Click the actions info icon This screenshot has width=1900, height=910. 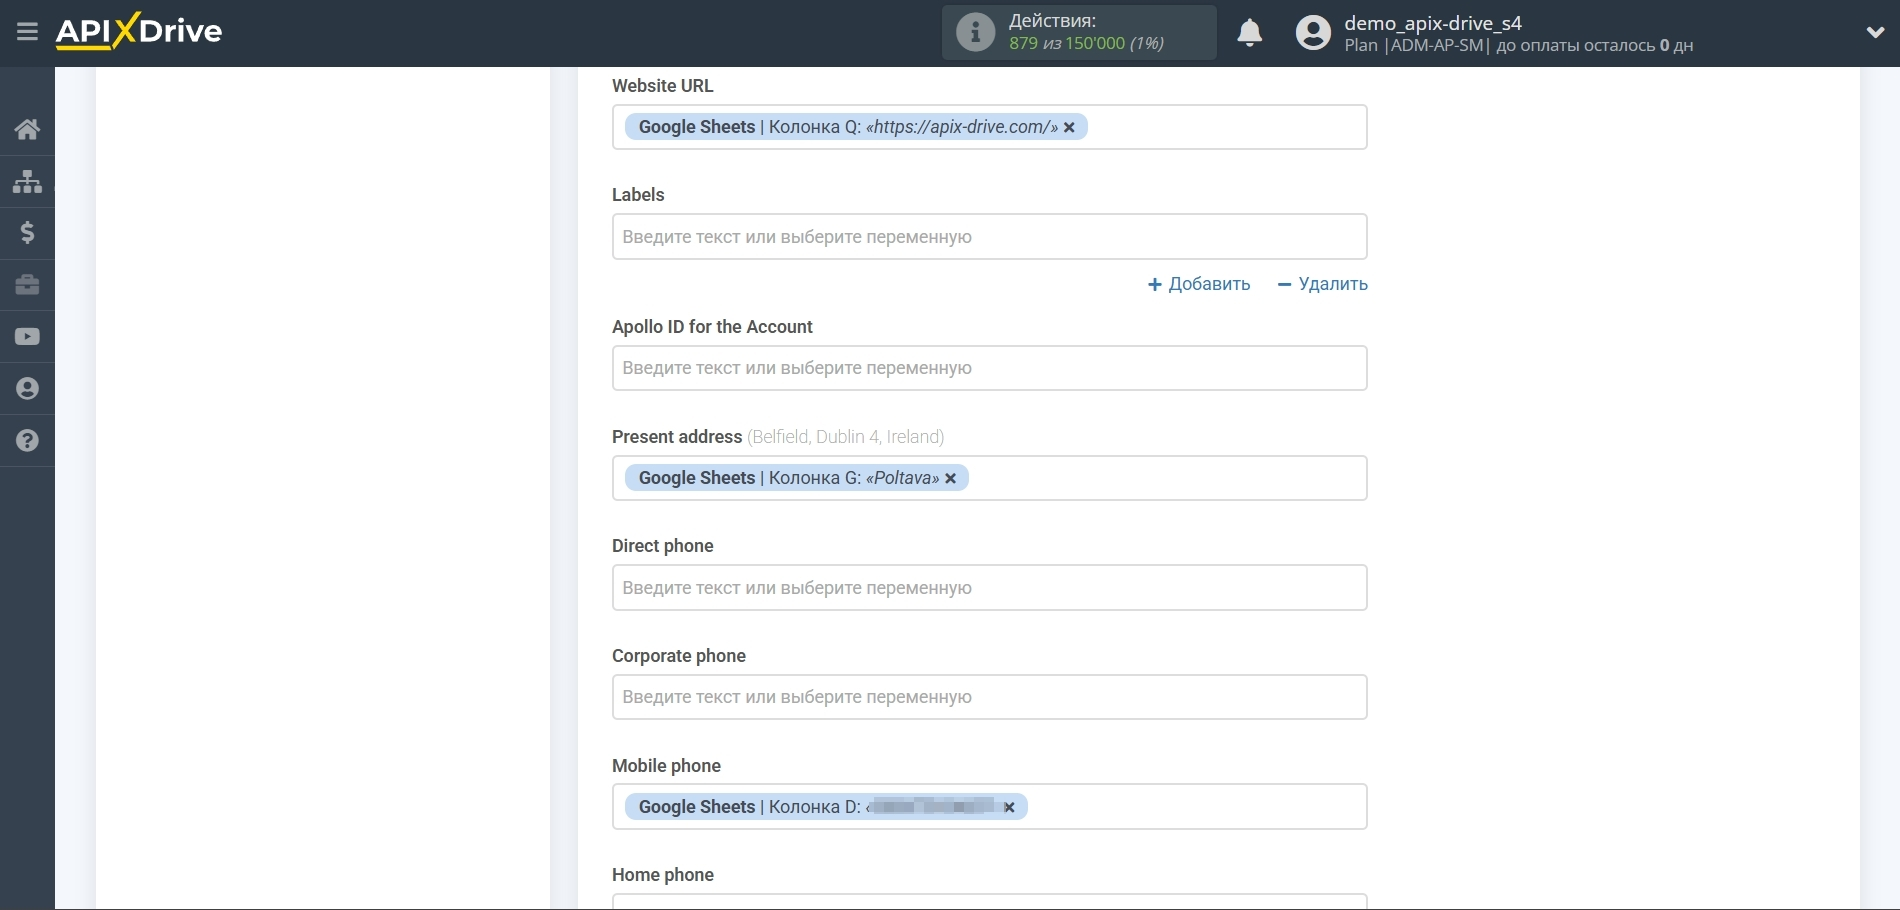point(975,32)
